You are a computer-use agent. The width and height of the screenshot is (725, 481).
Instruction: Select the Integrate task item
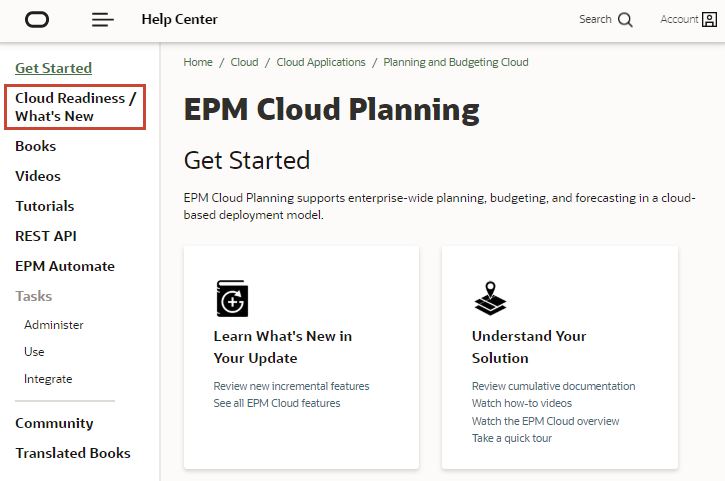pos(48,379)
